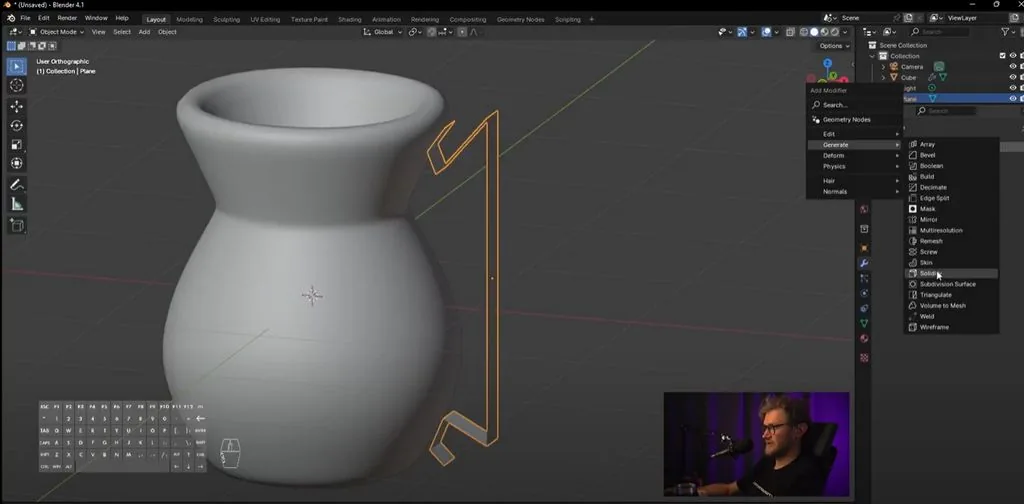Open the Deform modifier submenu

(854, 156)
